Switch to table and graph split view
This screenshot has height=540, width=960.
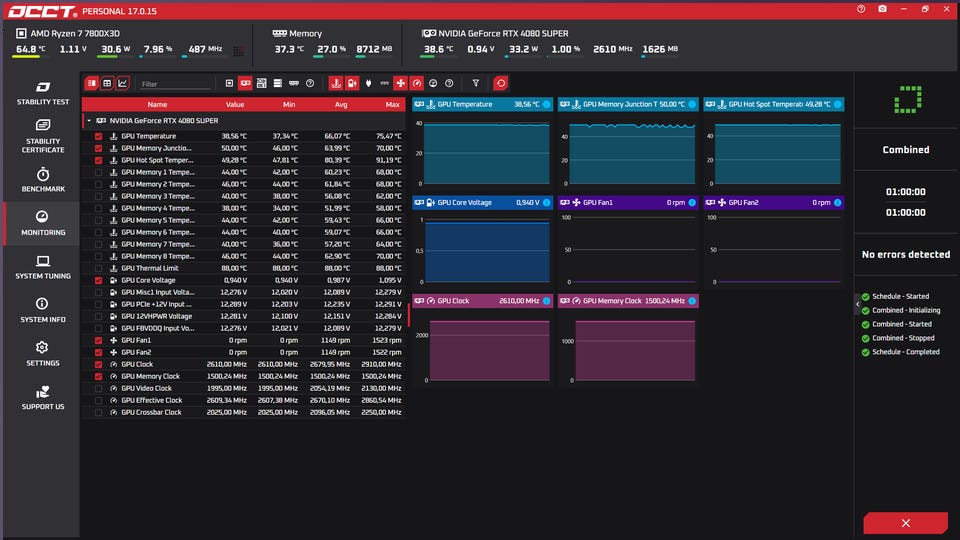tap(91, 83)
